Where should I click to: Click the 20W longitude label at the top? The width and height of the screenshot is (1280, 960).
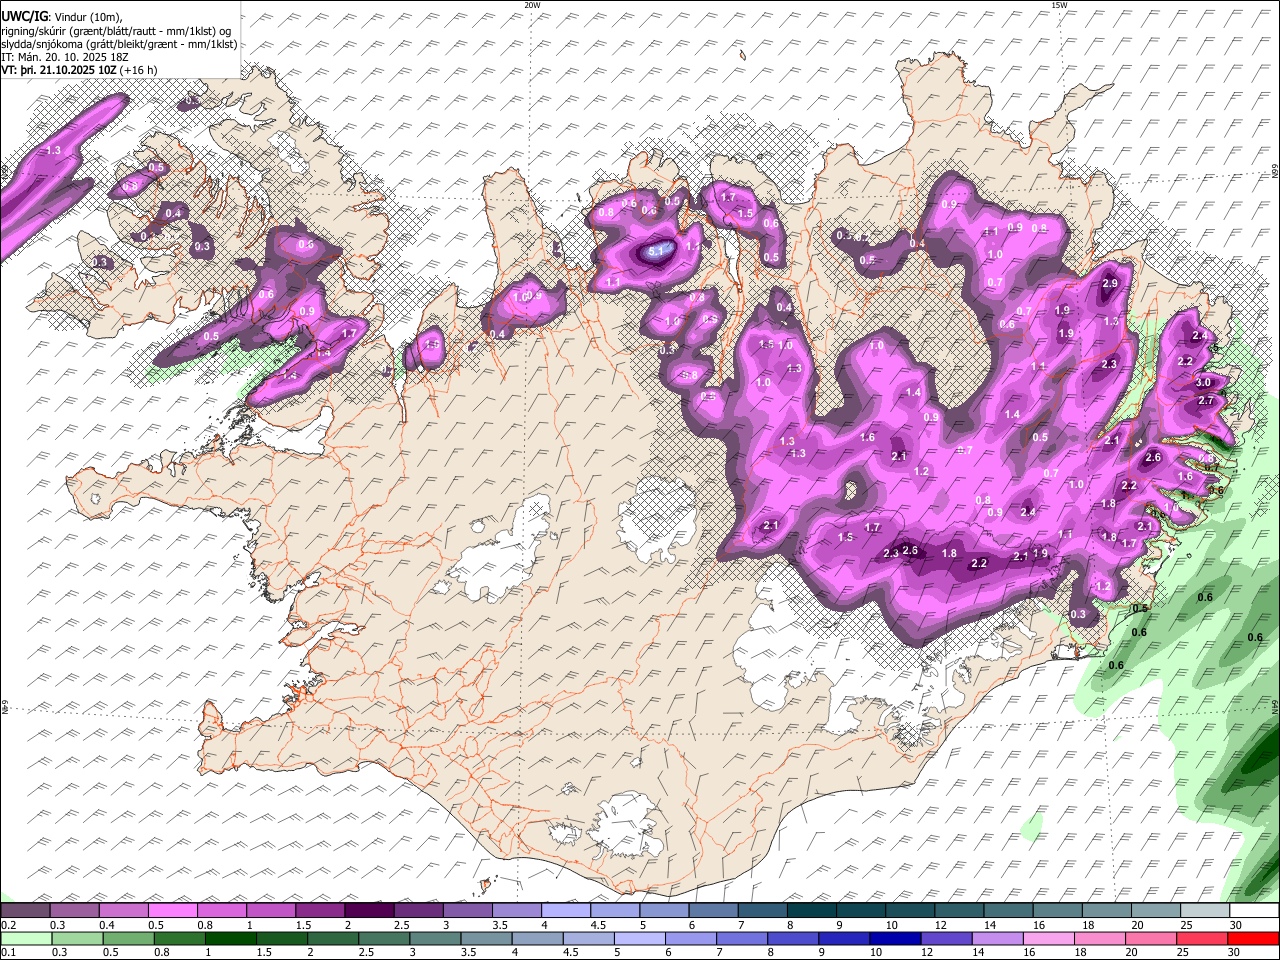(x=532, y=4)
